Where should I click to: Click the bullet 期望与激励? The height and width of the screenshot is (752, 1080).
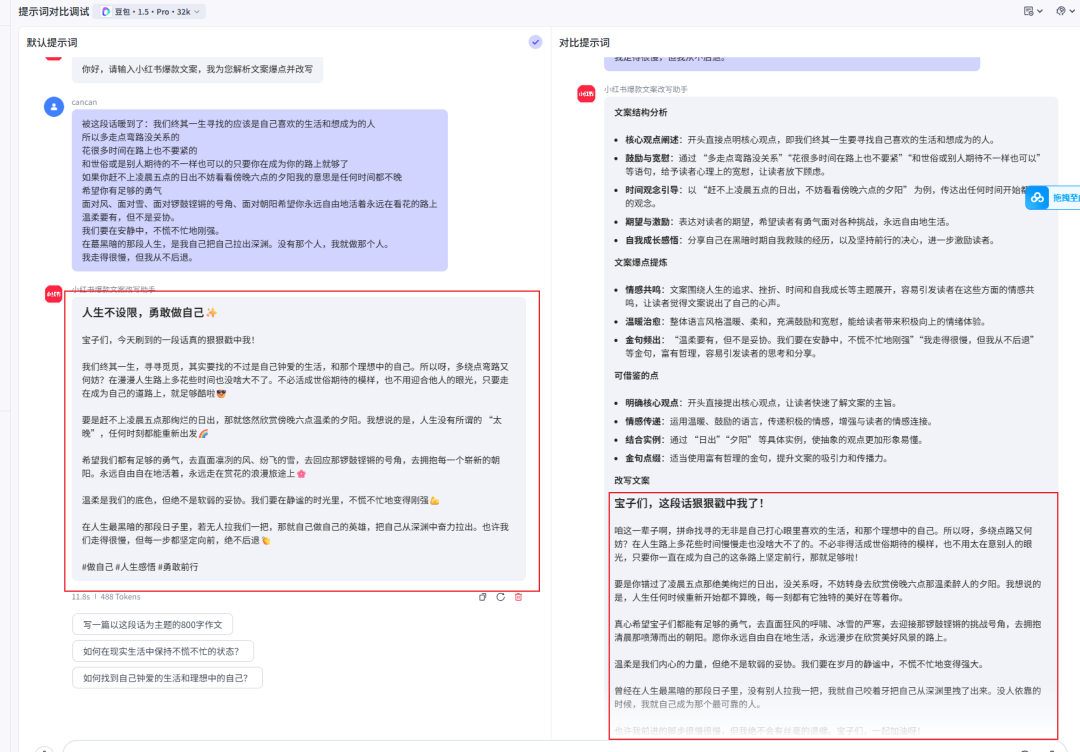click(787, 222)
